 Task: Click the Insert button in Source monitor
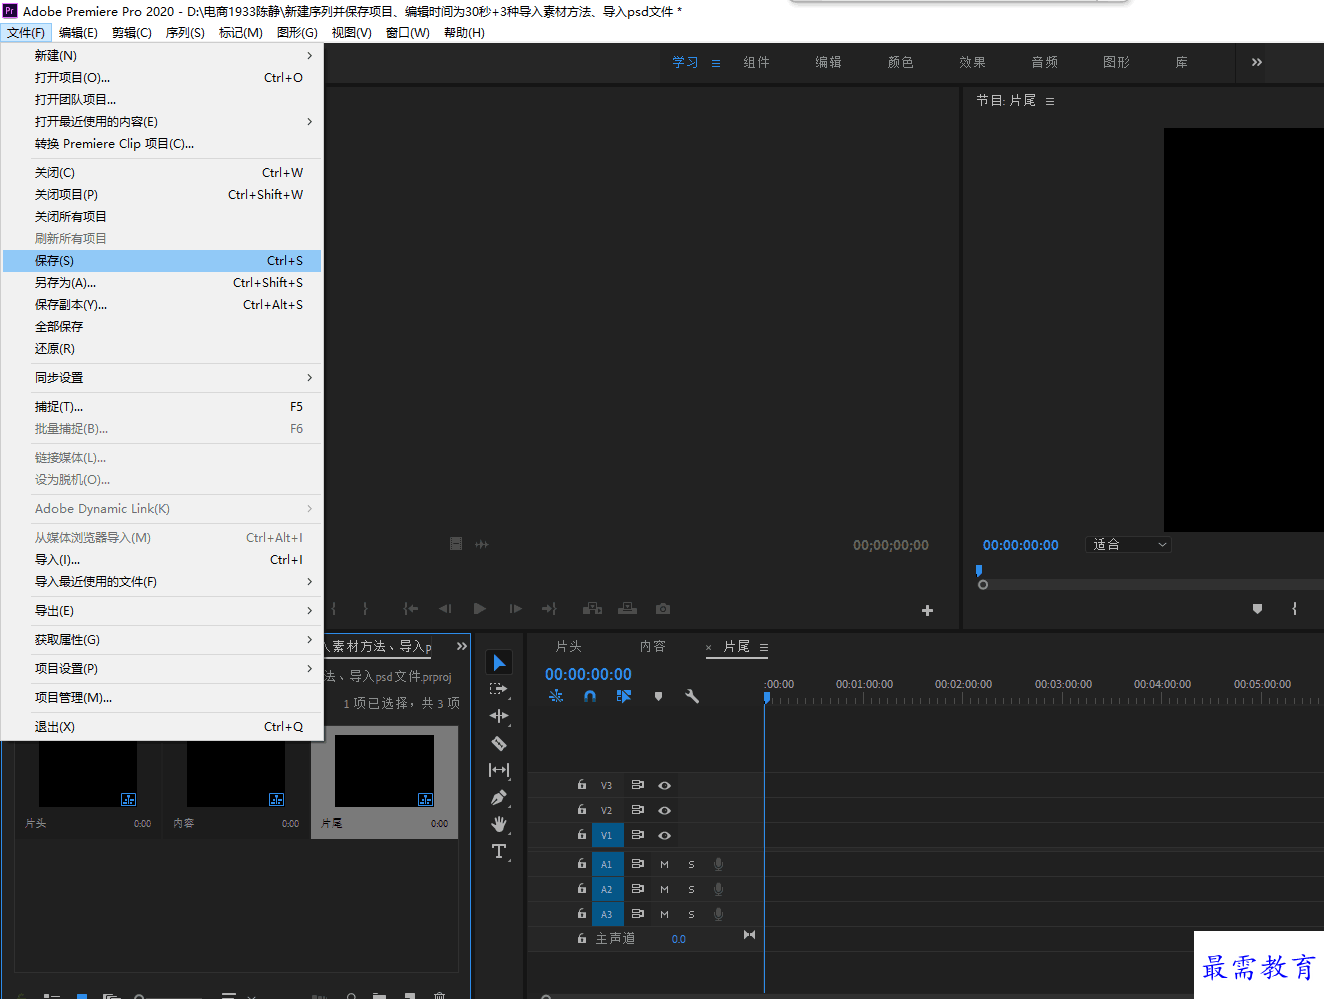click(x=593, y=608)
